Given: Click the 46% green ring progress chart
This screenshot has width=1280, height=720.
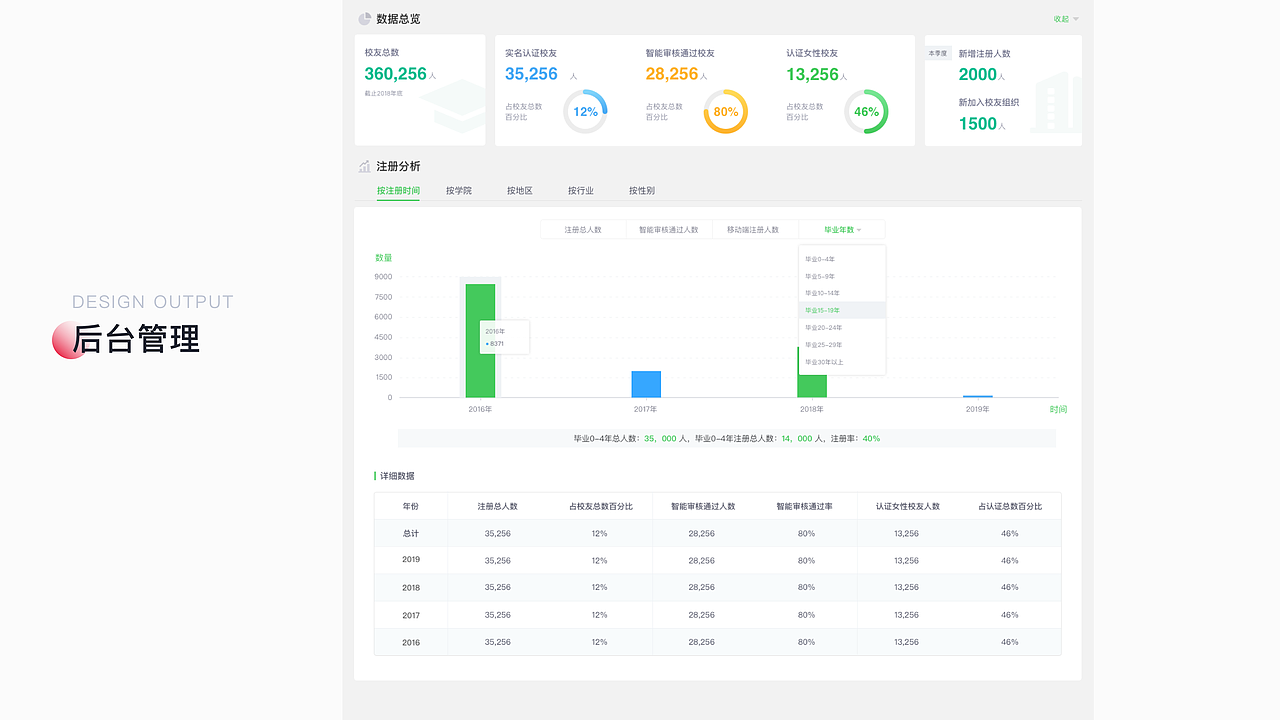Looking at the screenshot, I should tap(866, 112).
